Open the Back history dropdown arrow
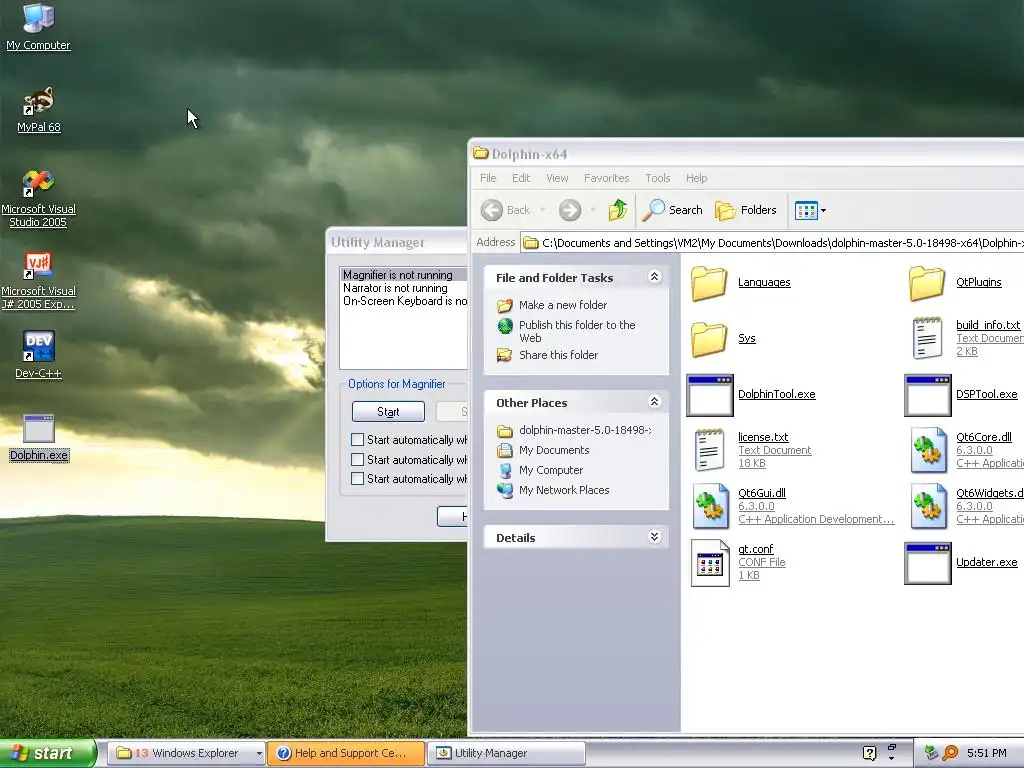Viewport: 1024px width, 768px height. (542, 210)
